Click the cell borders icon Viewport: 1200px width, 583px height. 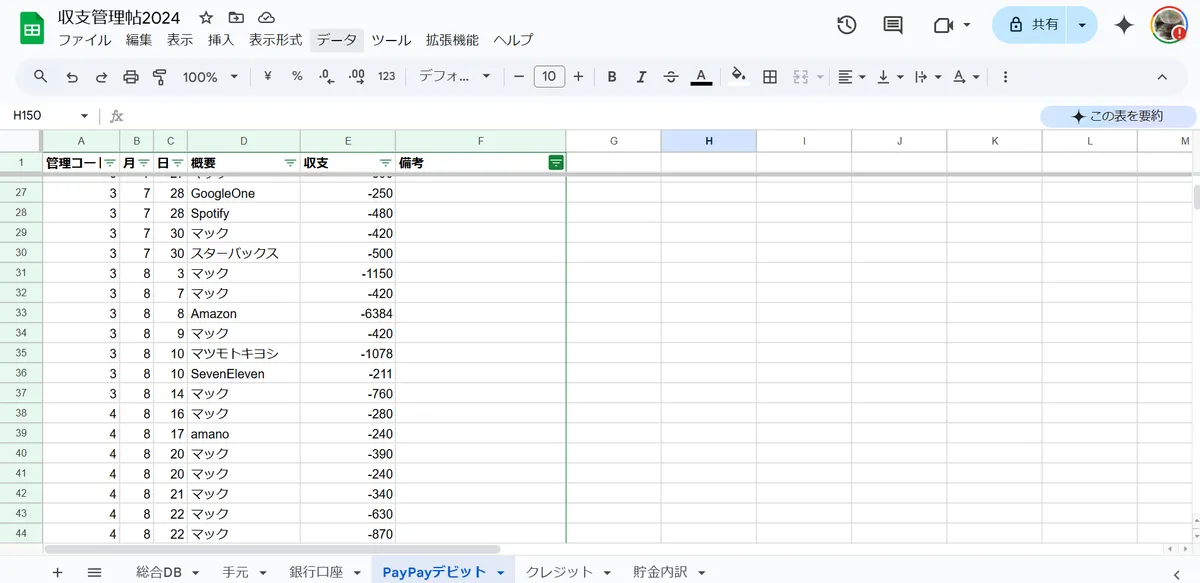tap(770, 77)
